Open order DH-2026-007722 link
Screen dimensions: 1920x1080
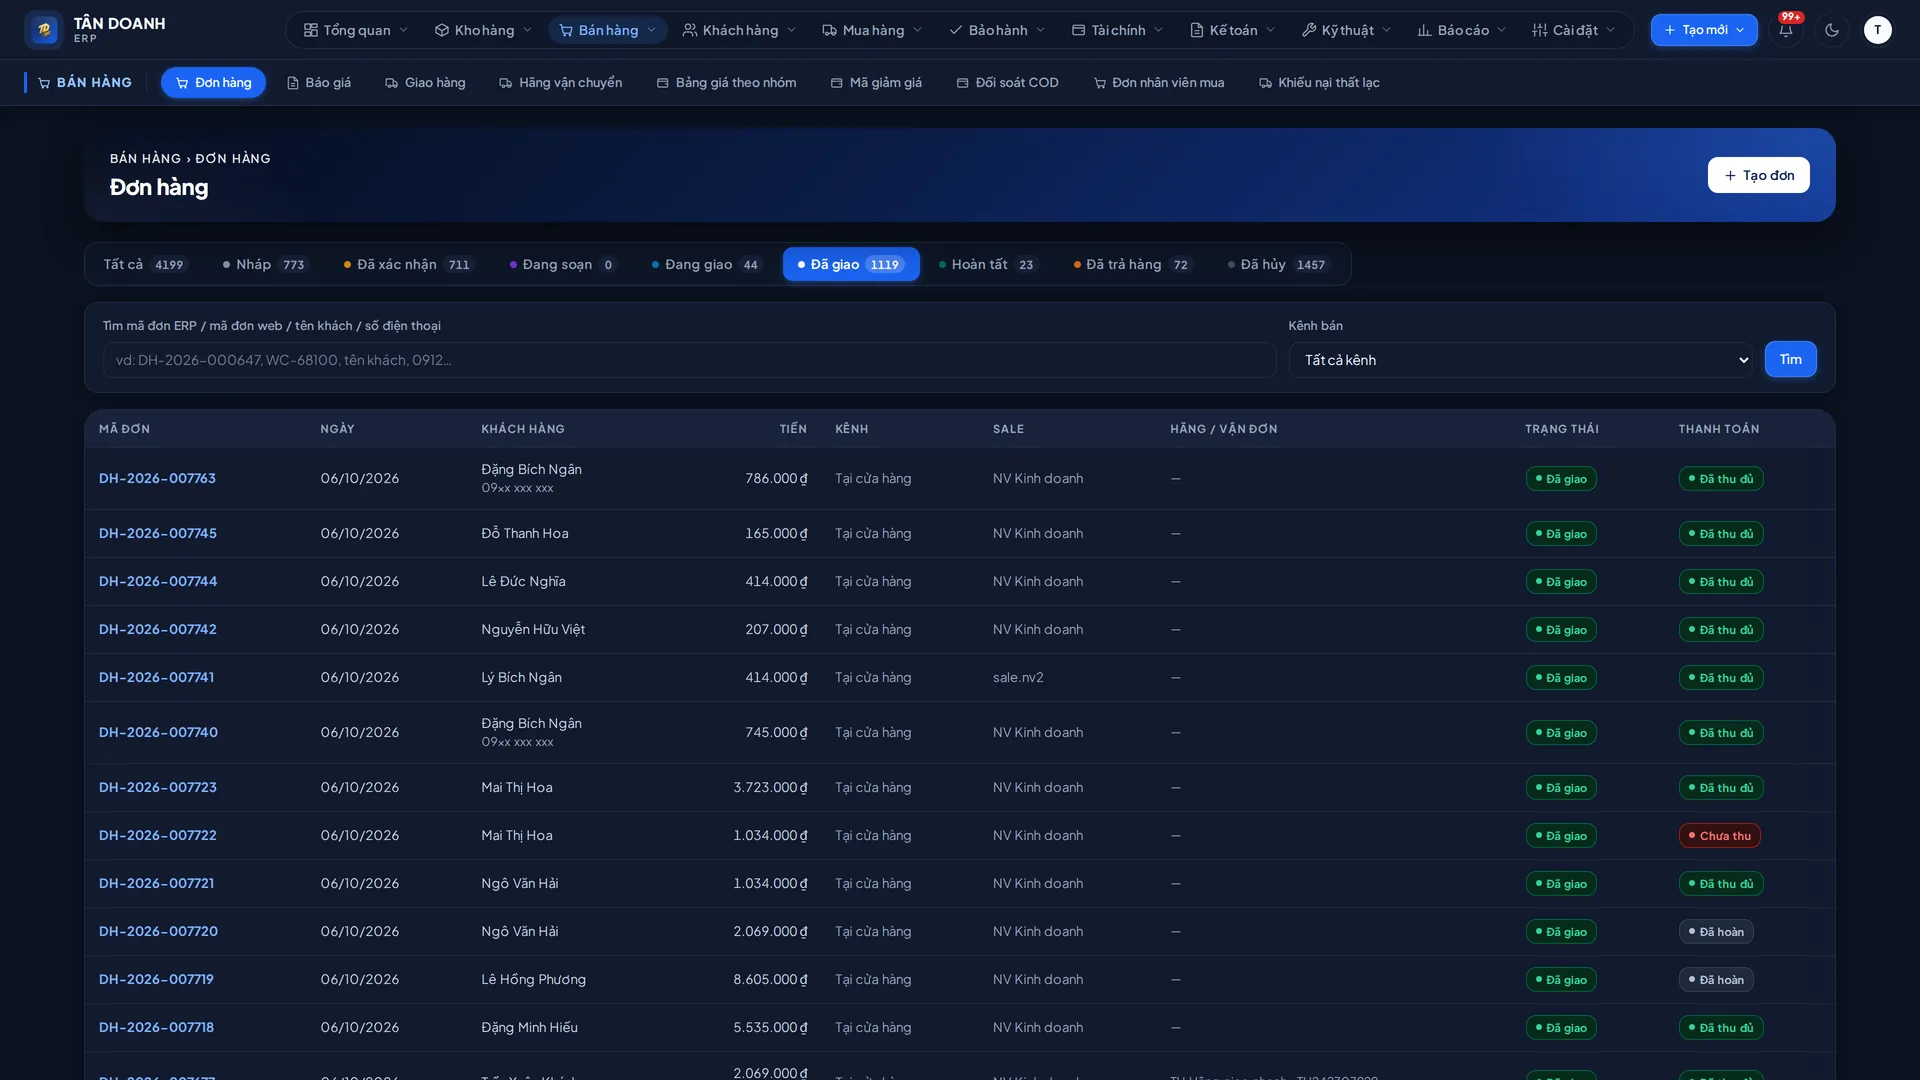158,835
